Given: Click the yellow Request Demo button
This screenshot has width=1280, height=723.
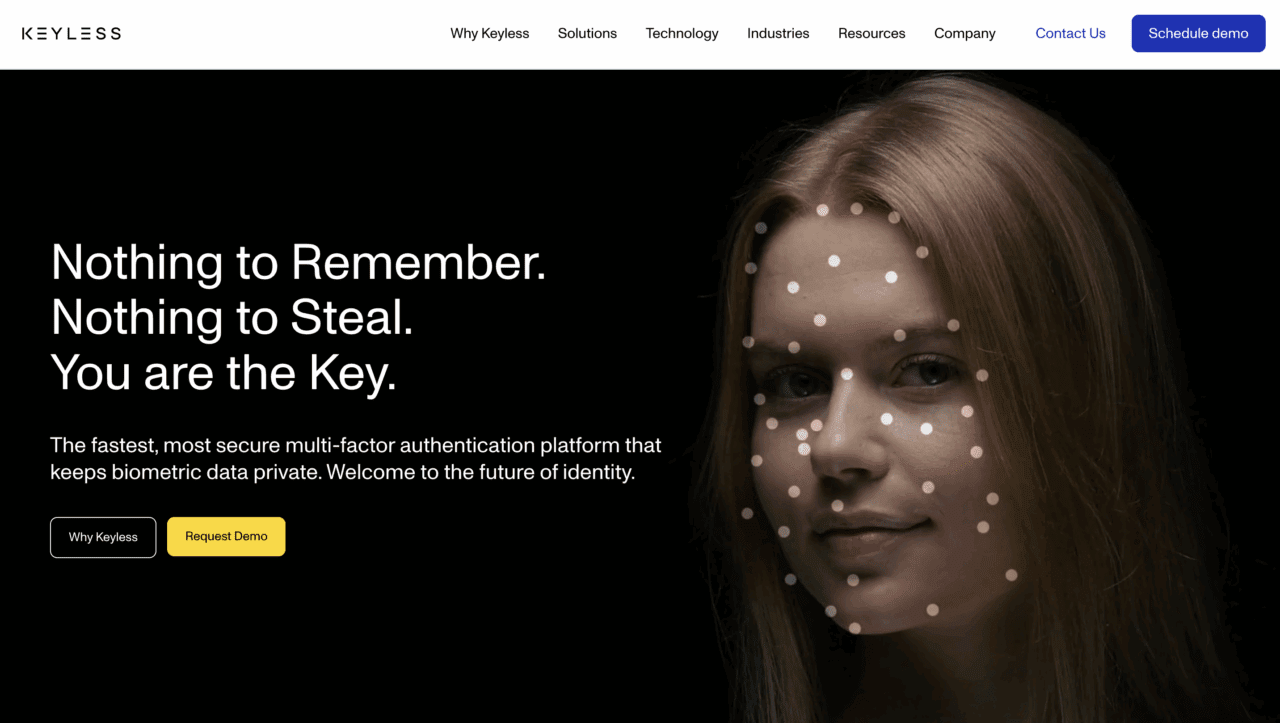Looking at the screenshot, I should coord(226,536).
